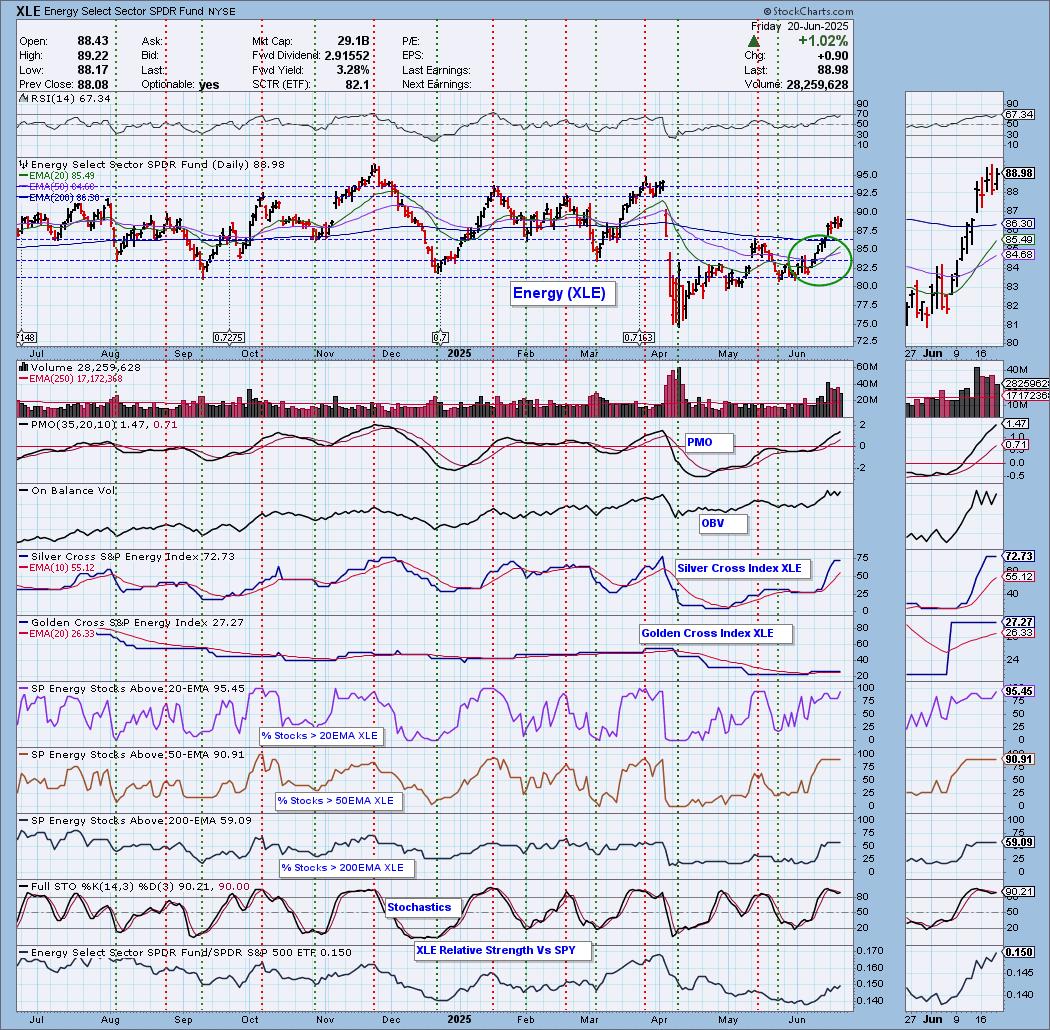Viewport: 1050px width, 1030px height.
Task: Click the Prev Close value 88.08
Action: click(x=92, y=85)
